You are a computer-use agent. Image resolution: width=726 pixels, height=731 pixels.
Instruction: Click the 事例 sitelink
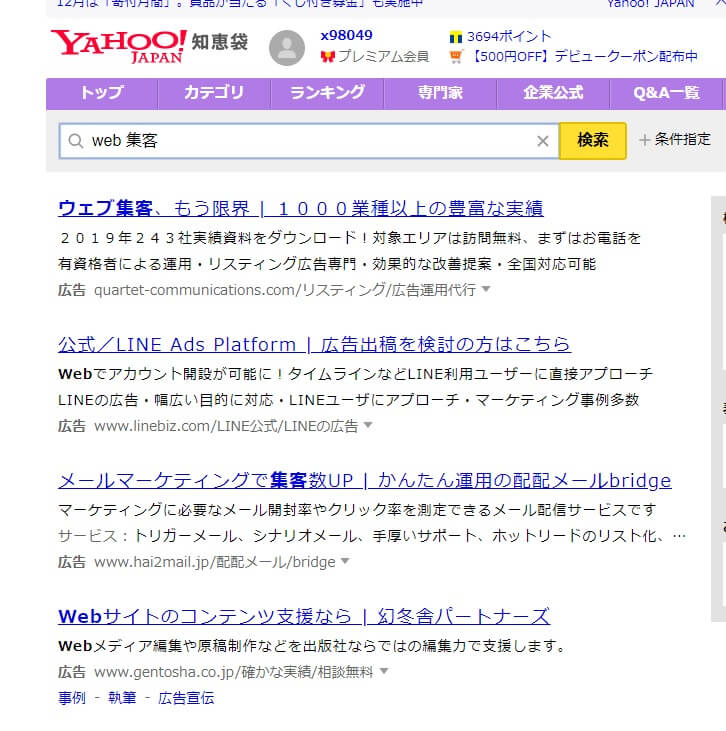[72, 698]
